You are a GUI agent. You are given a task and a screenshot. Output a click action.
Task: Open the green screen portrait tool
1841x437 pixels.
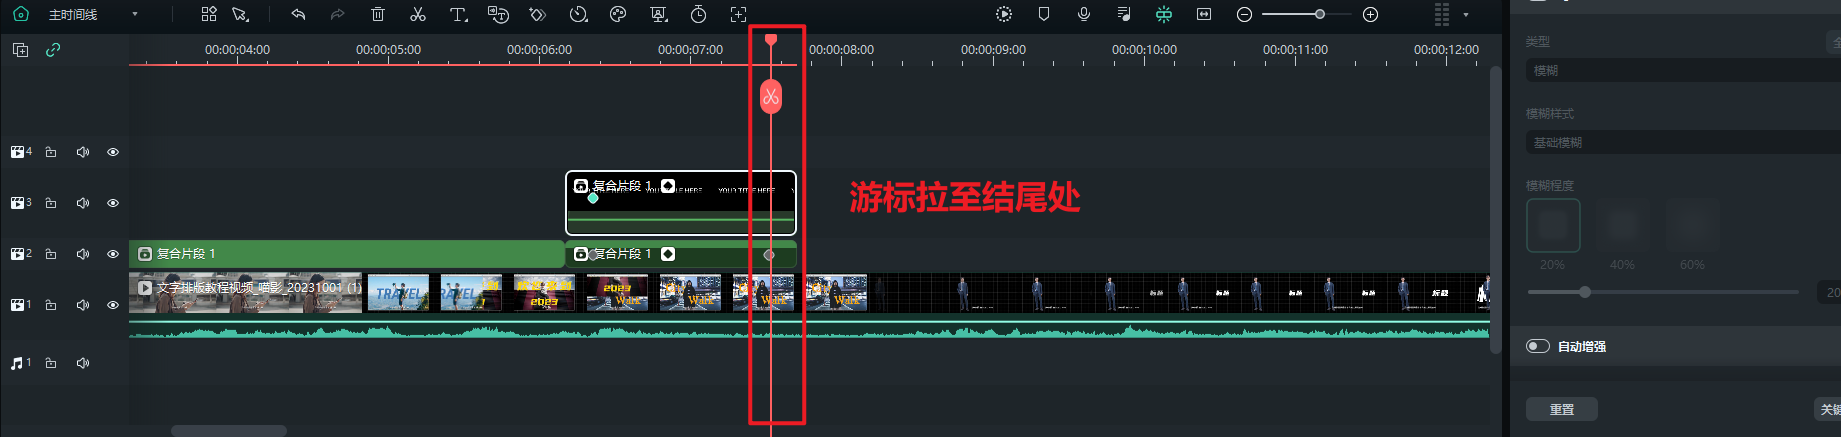pyautogui.click(x=658, y=14)
